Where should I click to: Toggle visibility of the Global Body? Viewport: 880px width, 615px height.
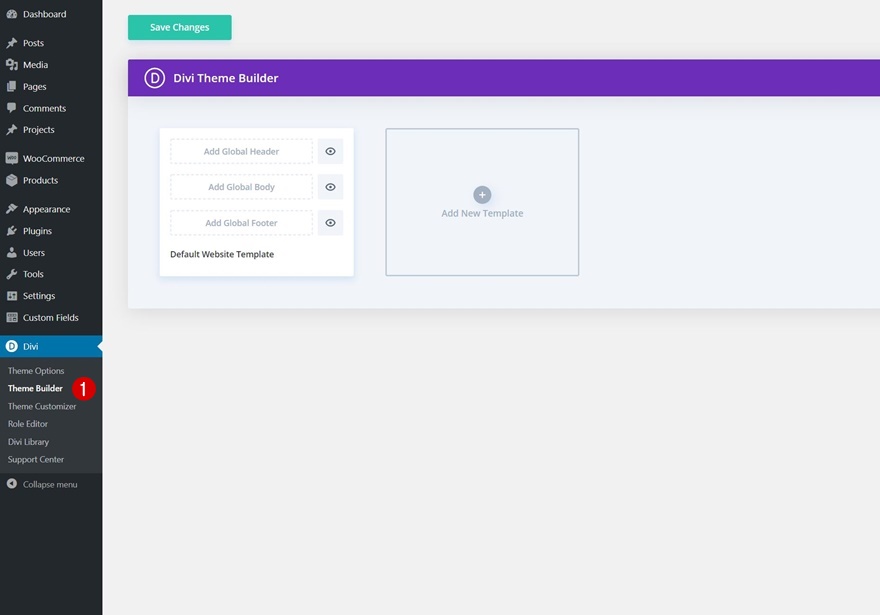(x=331, y=187)
